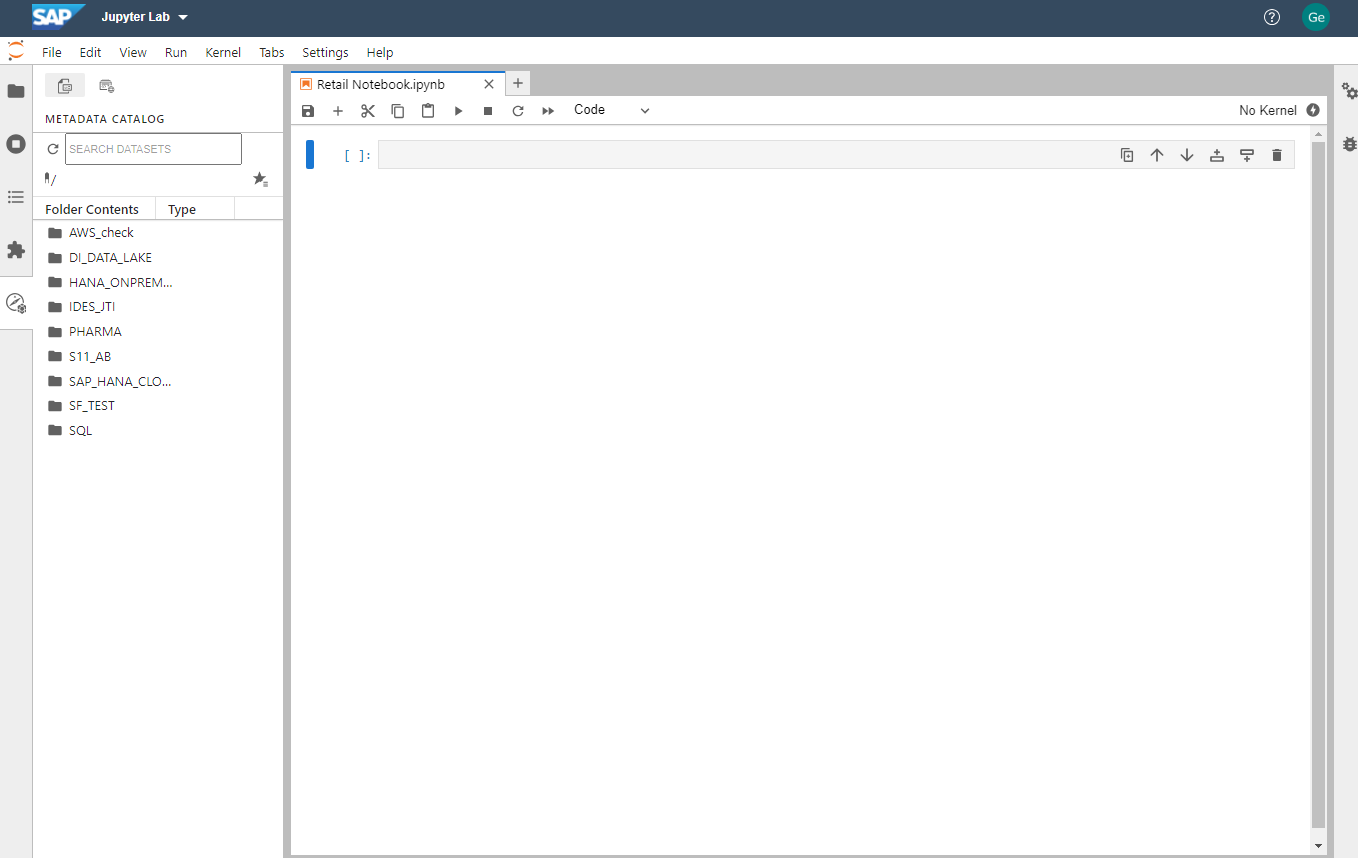This screenshot has width=1358, height=858.
Task: Insert a new cell with the plus icon
Action: click(x=338, y=111)
